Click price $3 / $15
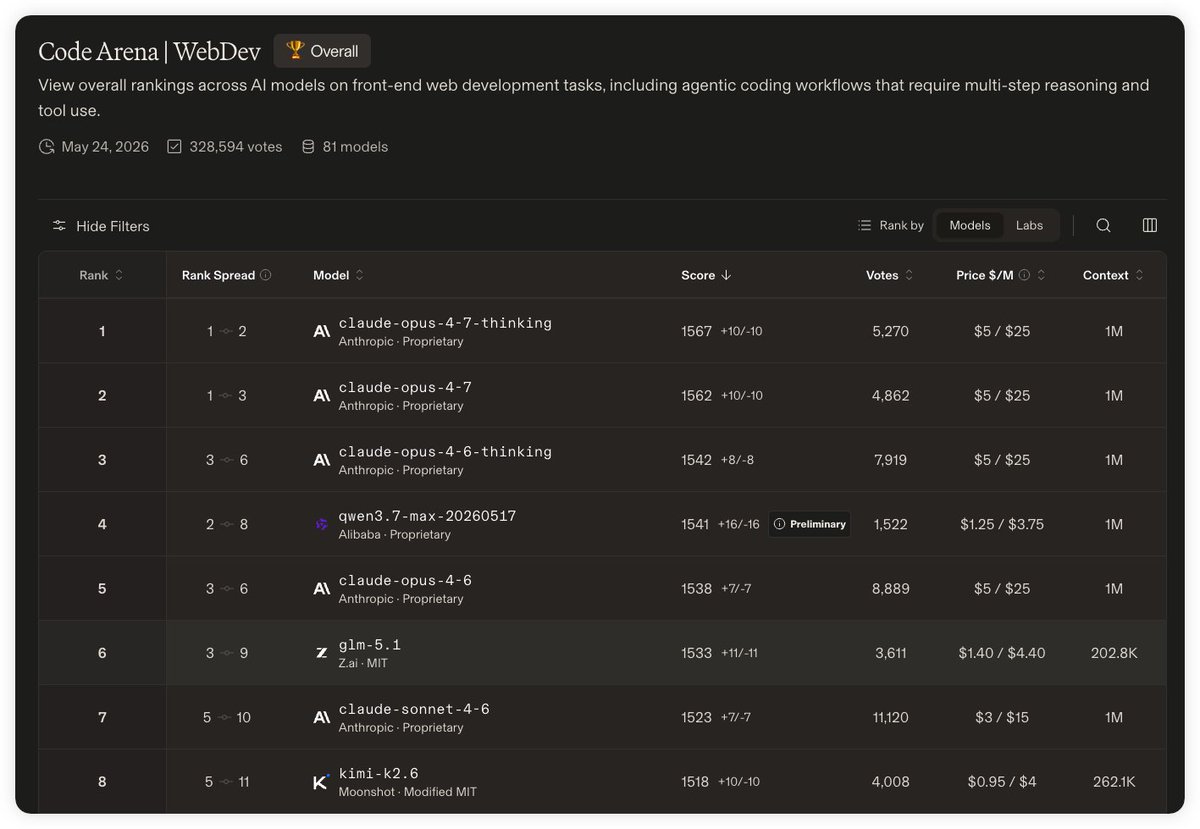Image resolution: width=1200 pixels, height=829 pixels. 1002,717
